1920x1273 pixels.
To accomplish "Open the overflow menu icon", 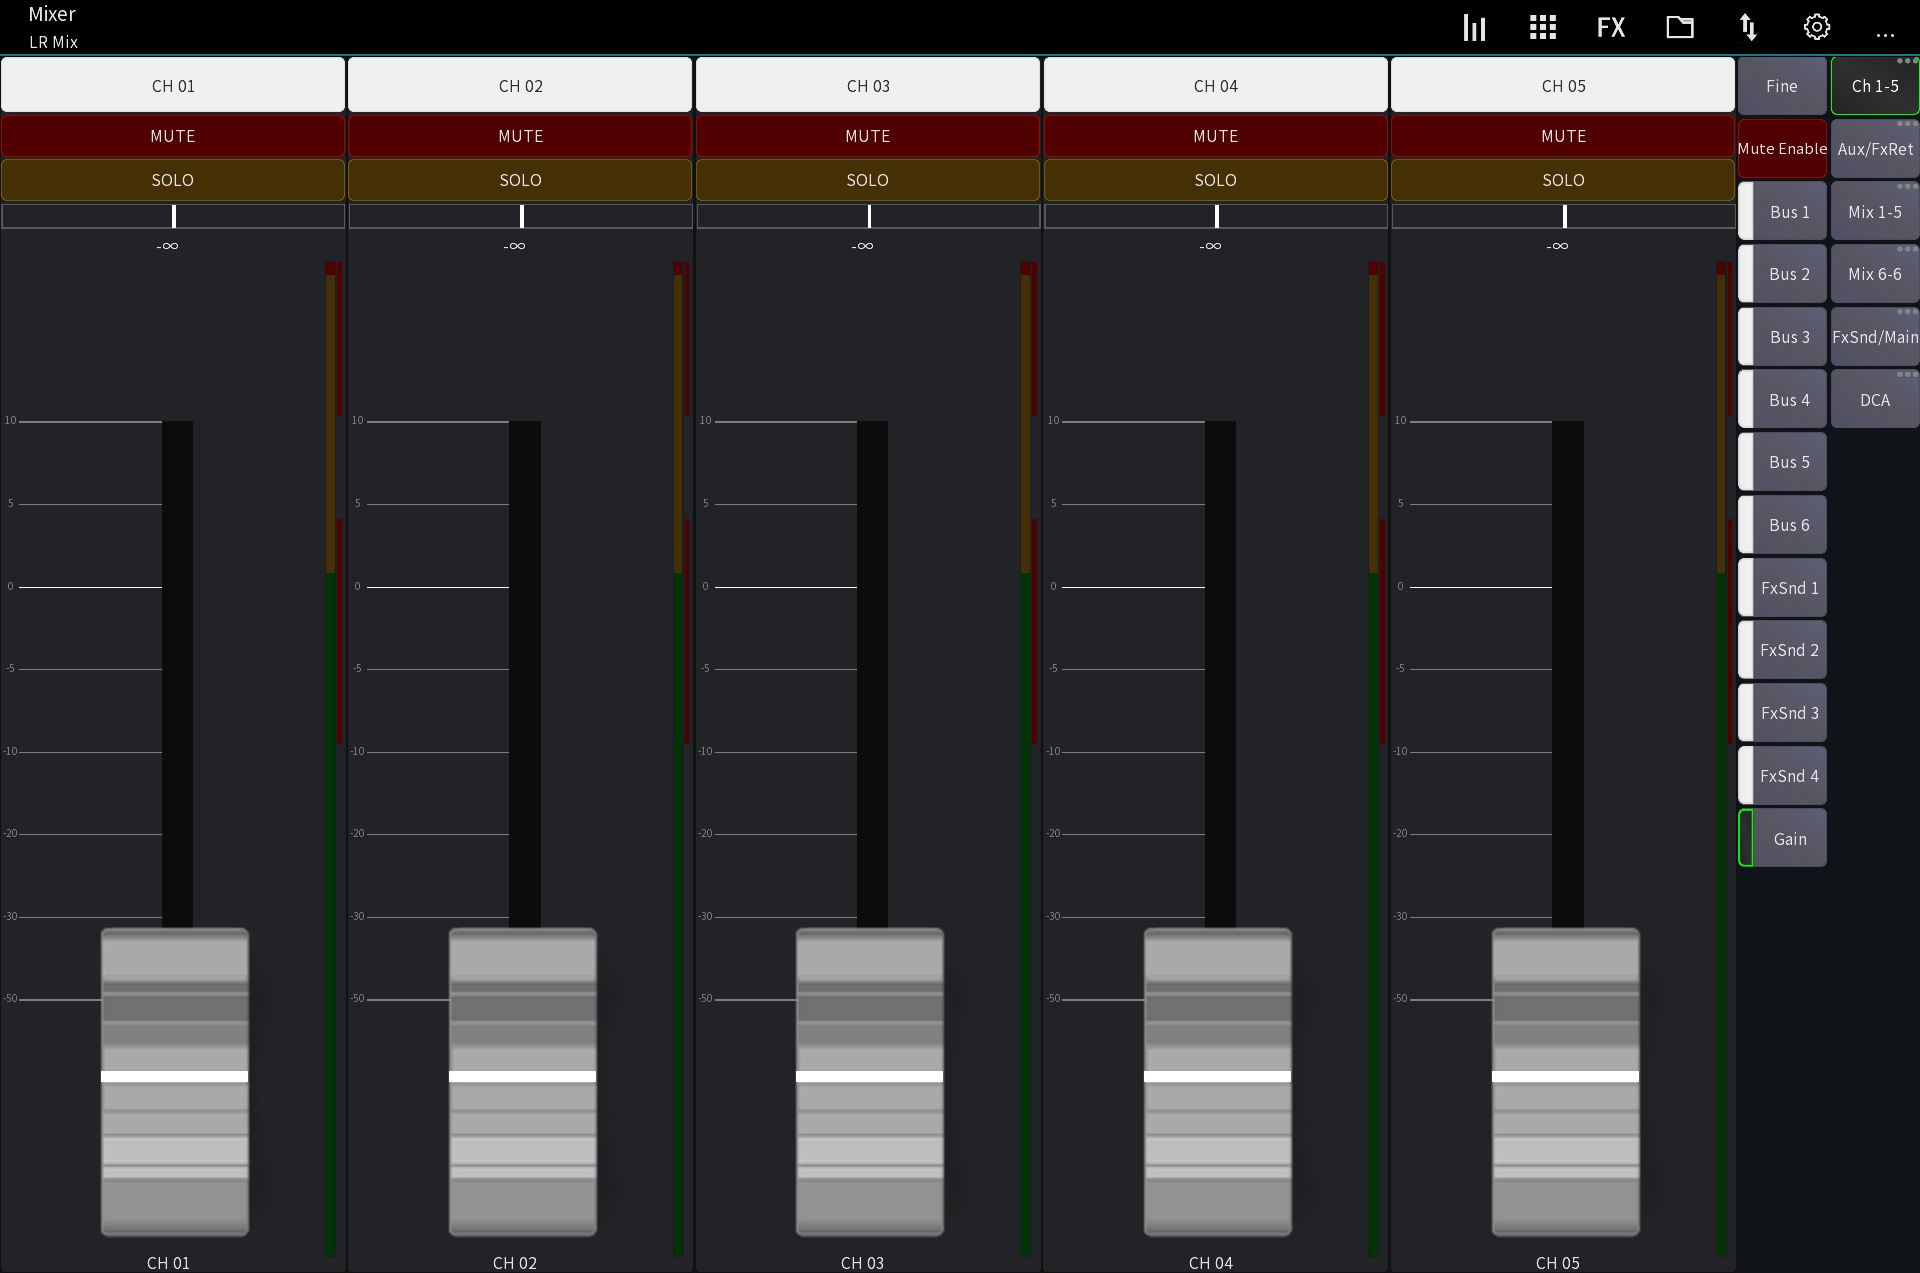I will point(1887,33).
